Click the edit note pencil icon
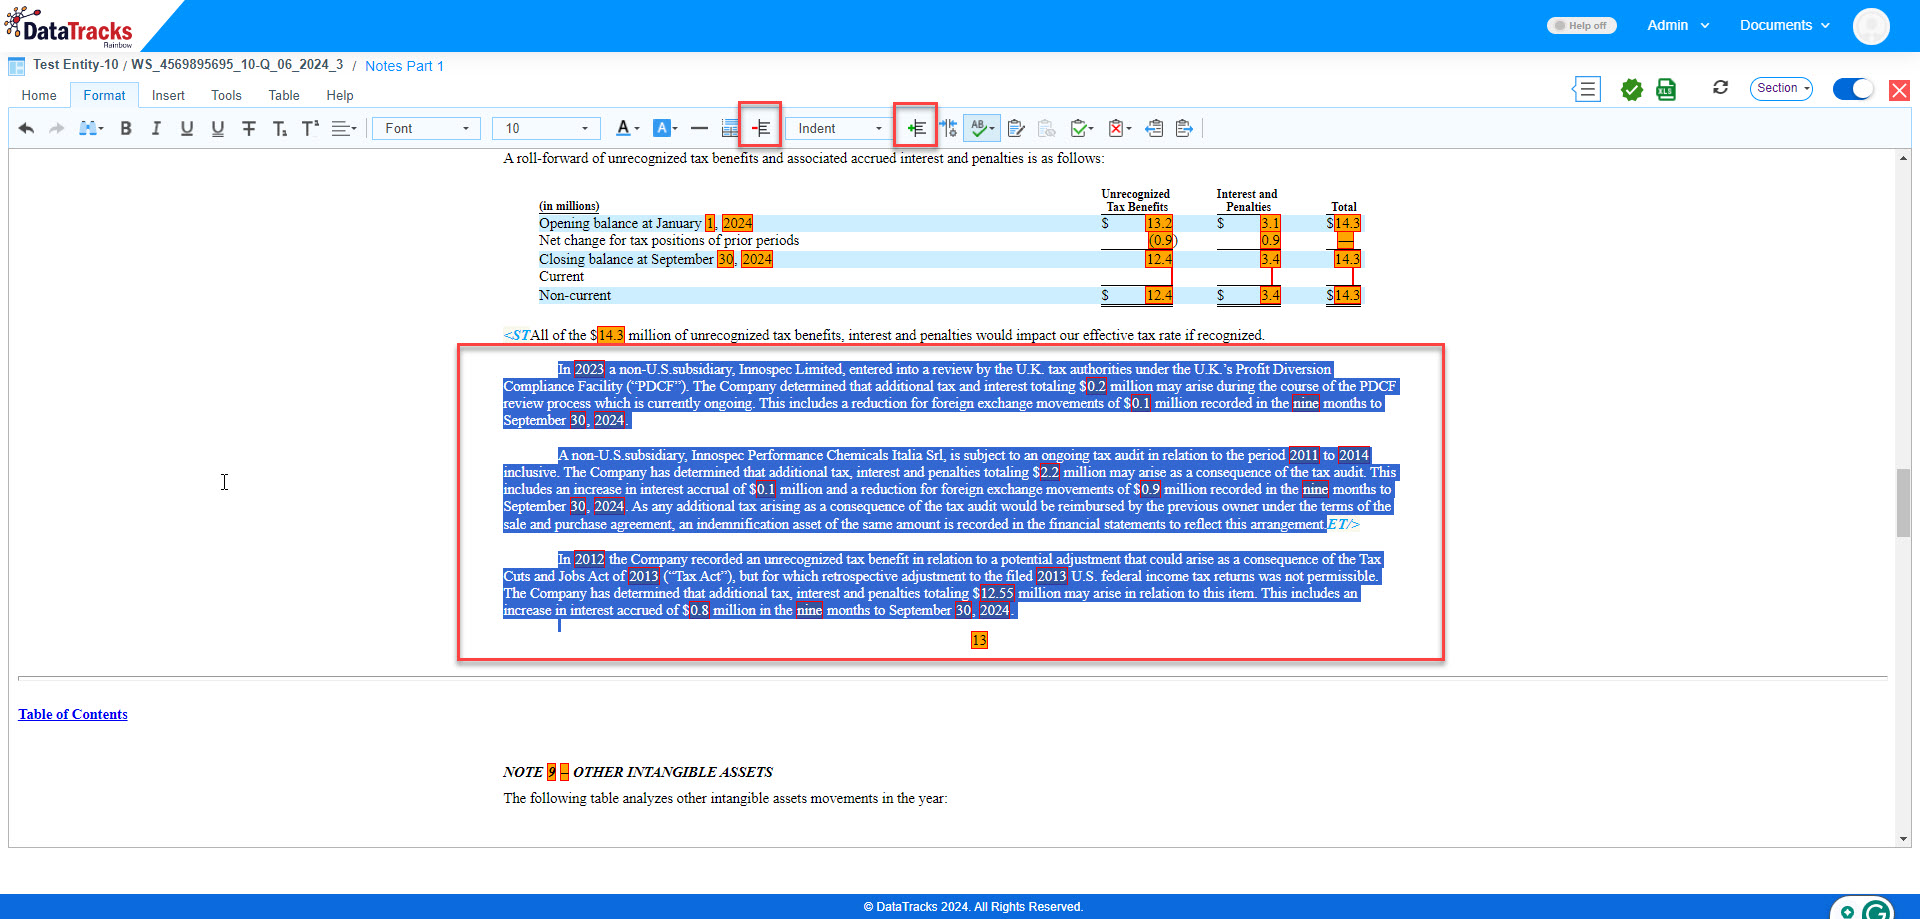Image resolution: width=1920 pixels, height=919 pixels. [x=1016, y=128]
